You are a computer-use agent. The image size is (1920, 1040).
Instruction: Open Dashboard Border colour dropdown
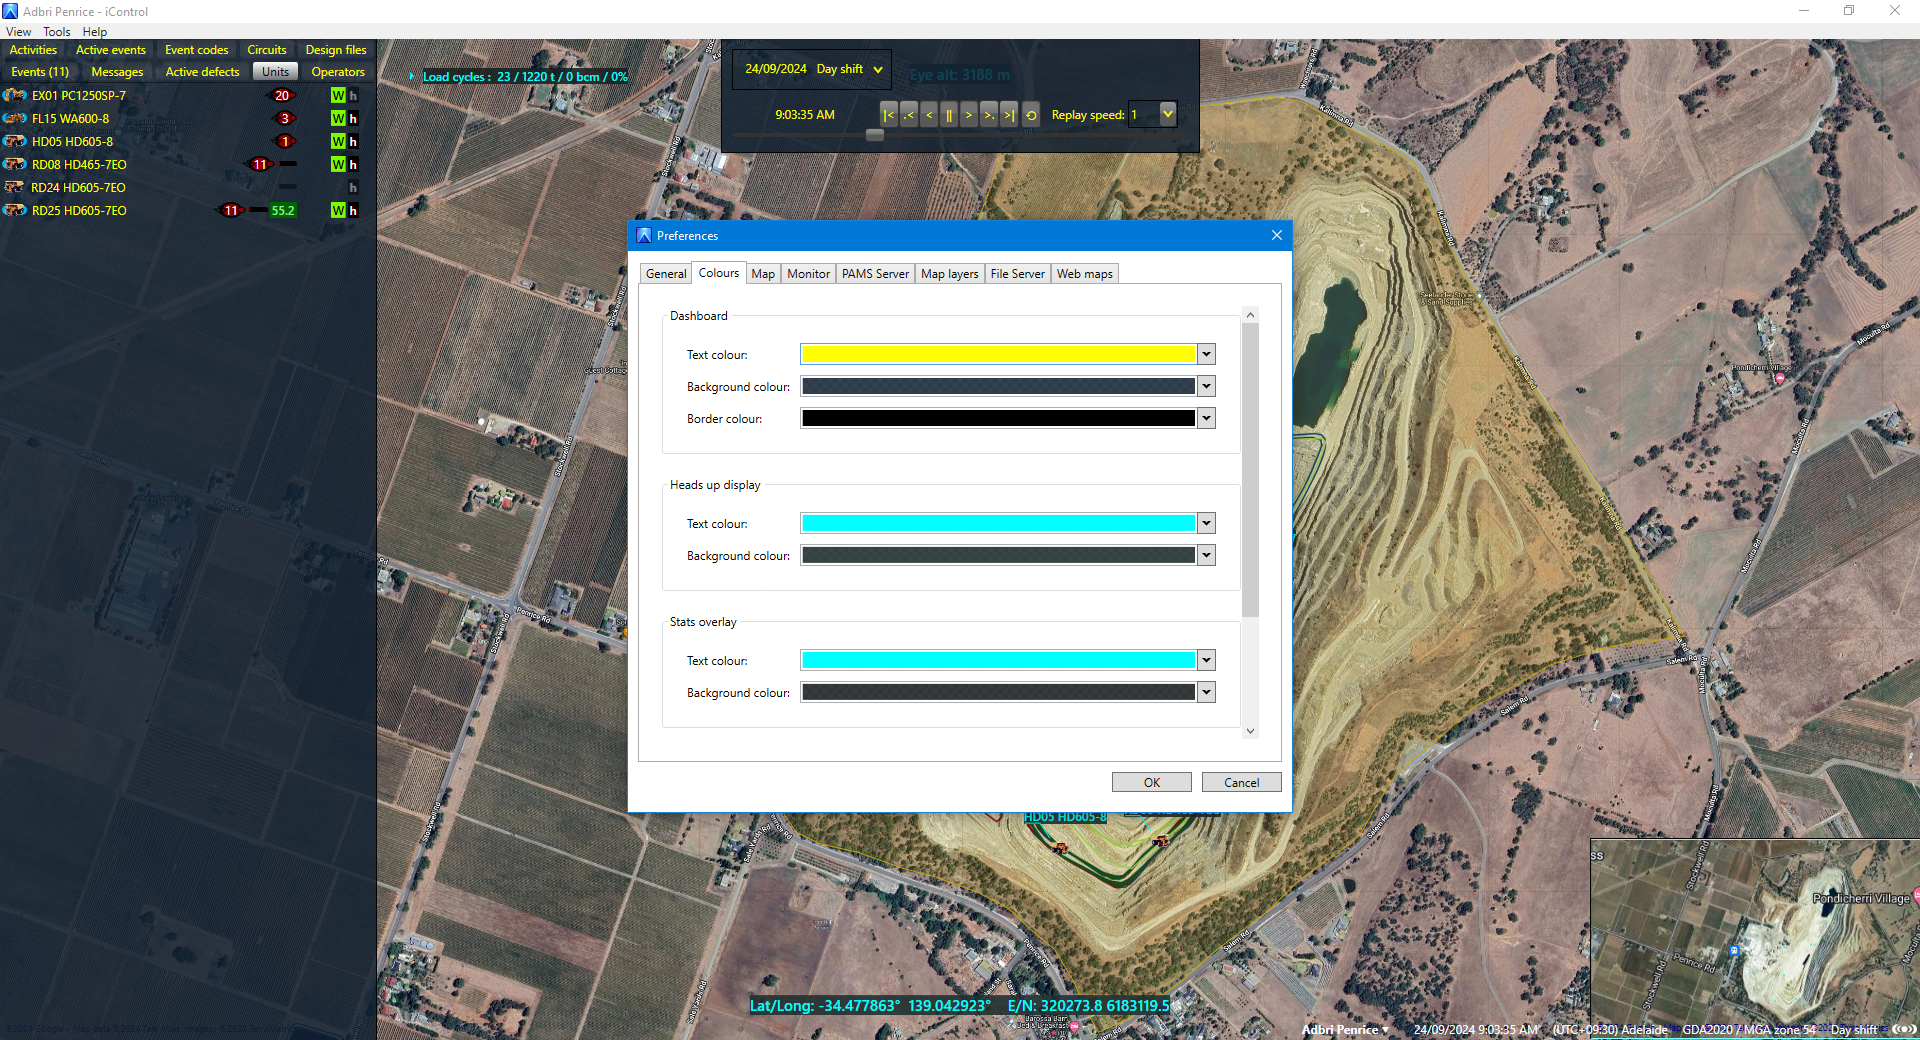pyautogui.click(x=1207, y=418)
